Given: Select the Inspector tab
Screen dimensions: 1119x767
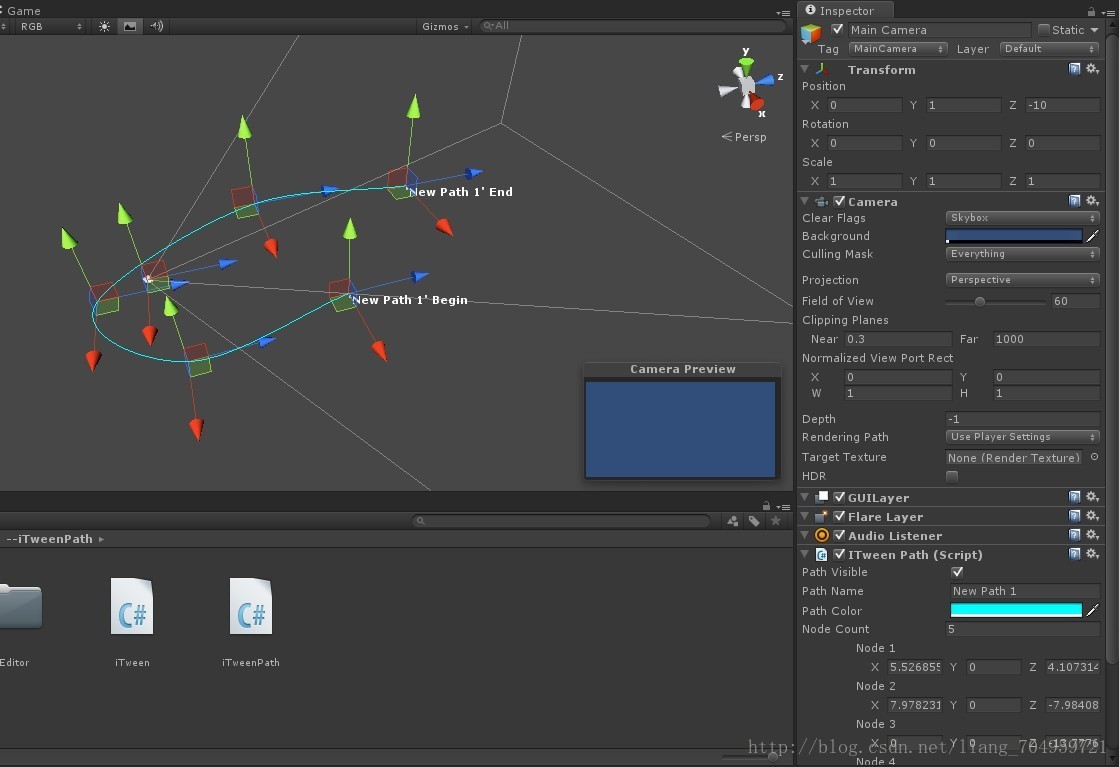Looking at the screenshot, I should pyautogui.click(x=846, y=11).
